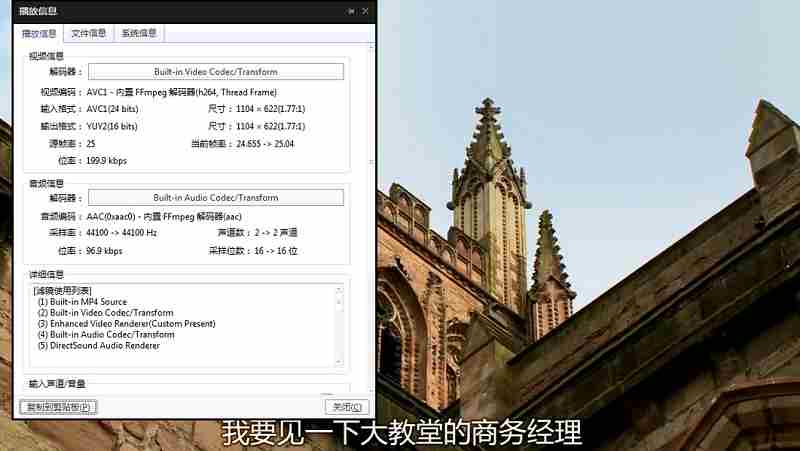Select the 系统信息 tab
This screenshot has width=800, height=451.
139,33
